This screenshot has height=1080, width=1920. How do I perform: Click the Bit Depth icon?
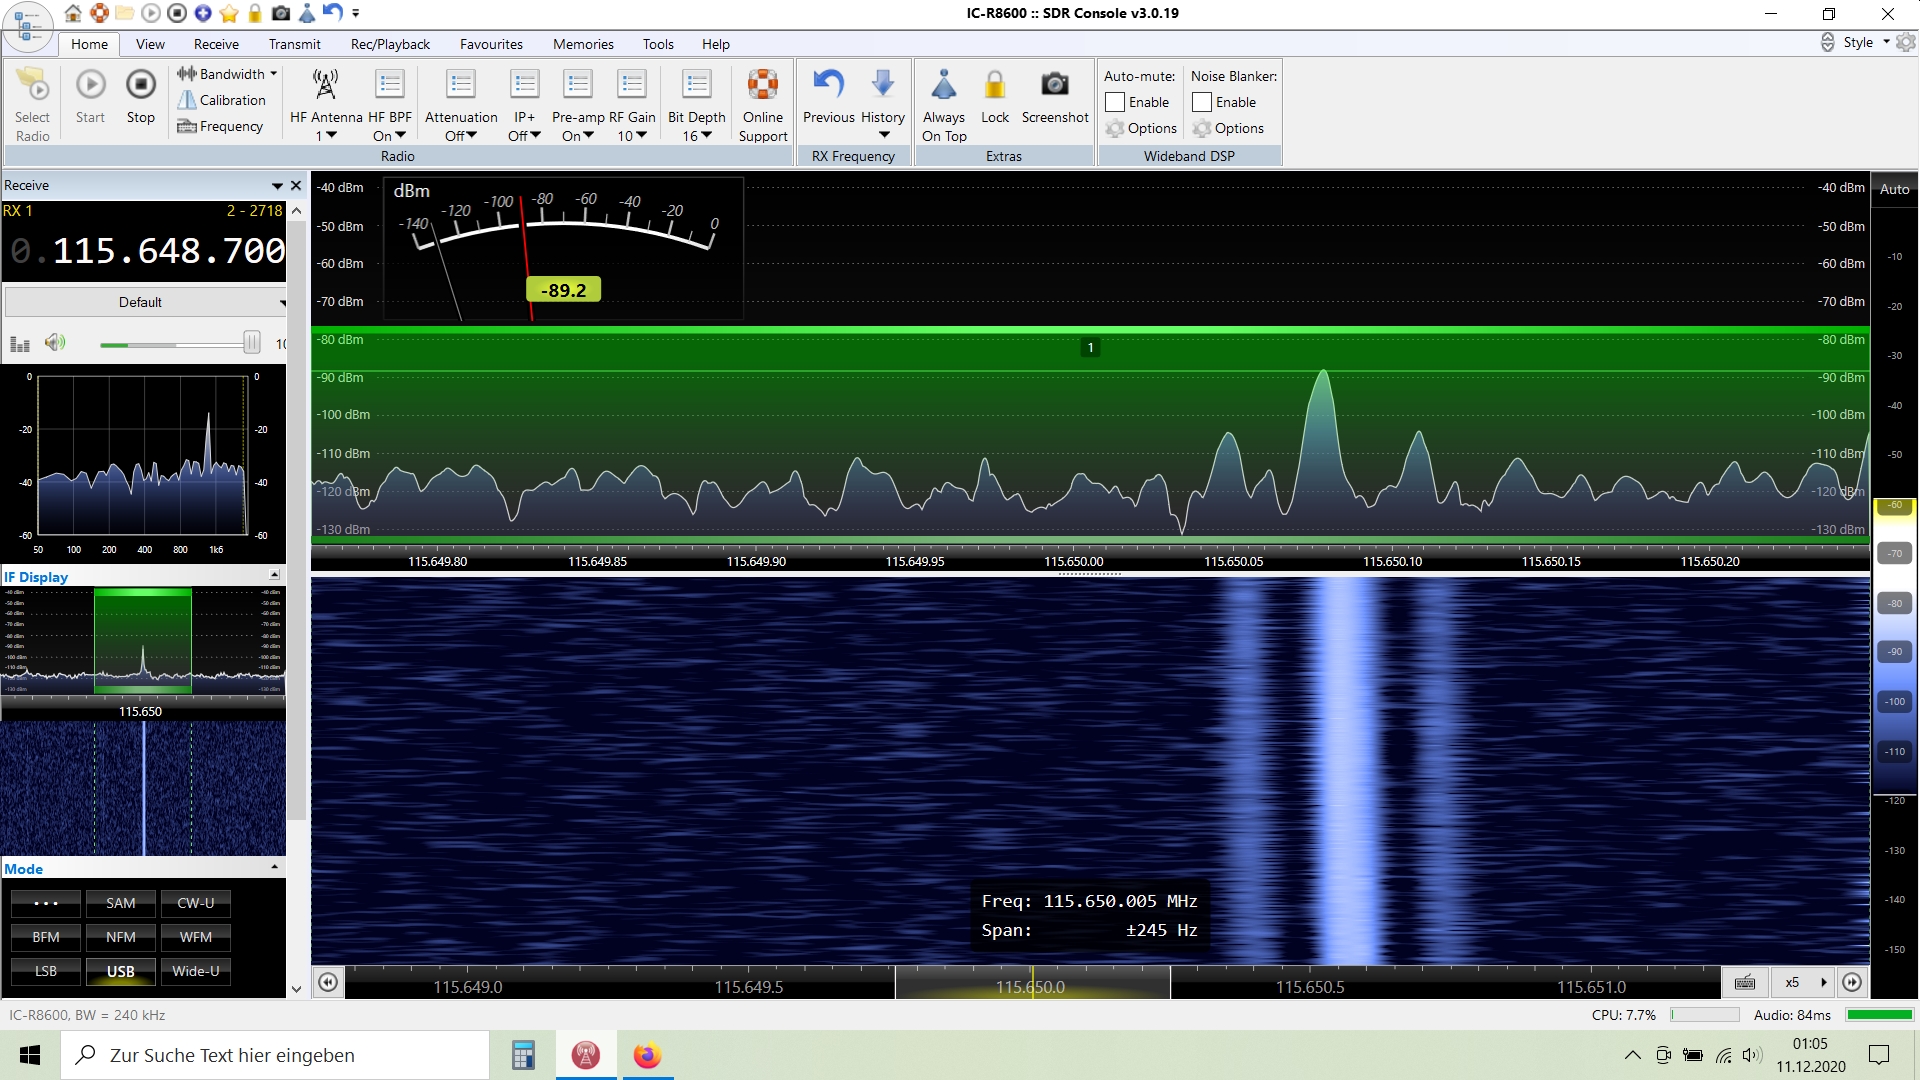click(x=697, y=84)
